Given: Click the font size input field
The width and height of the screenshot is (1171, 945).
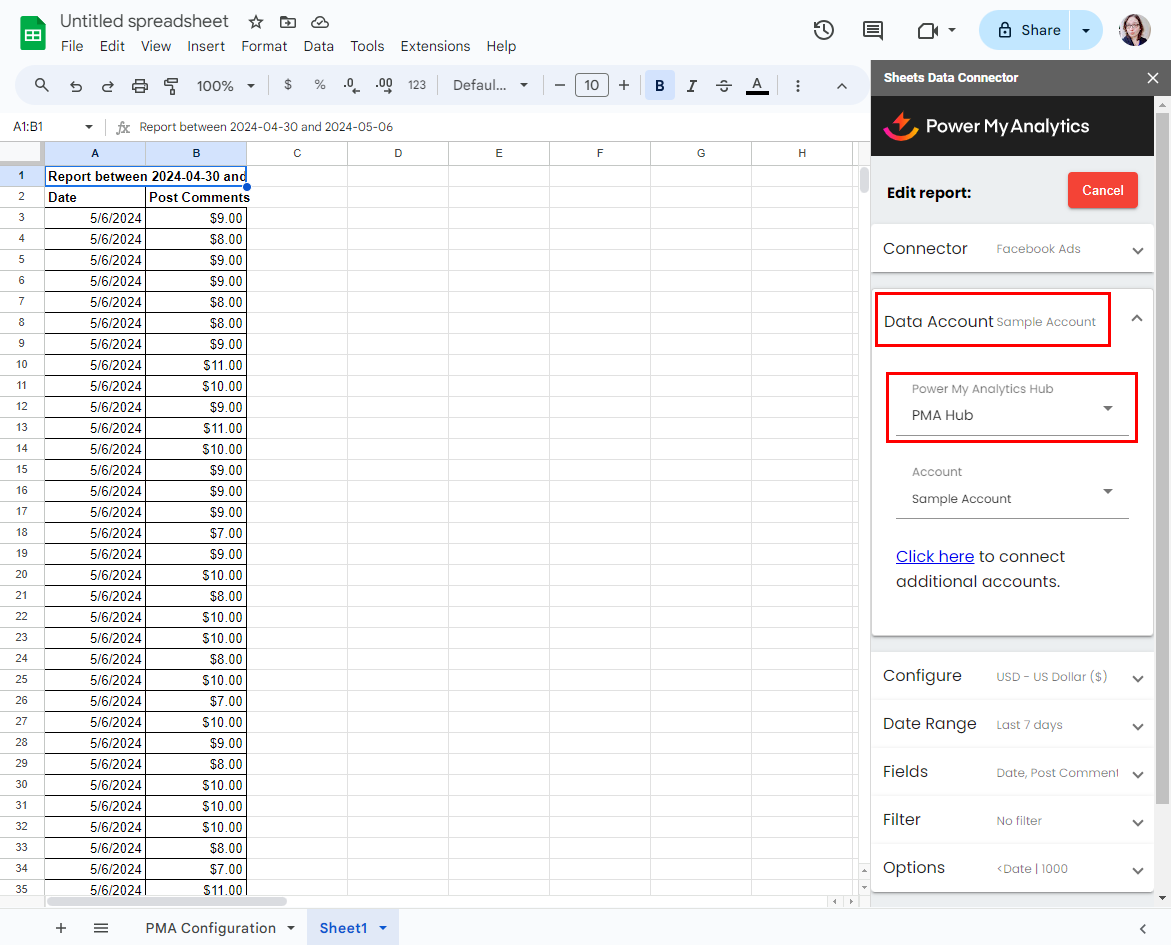Looking at the screenshot, I should point(592,86).
